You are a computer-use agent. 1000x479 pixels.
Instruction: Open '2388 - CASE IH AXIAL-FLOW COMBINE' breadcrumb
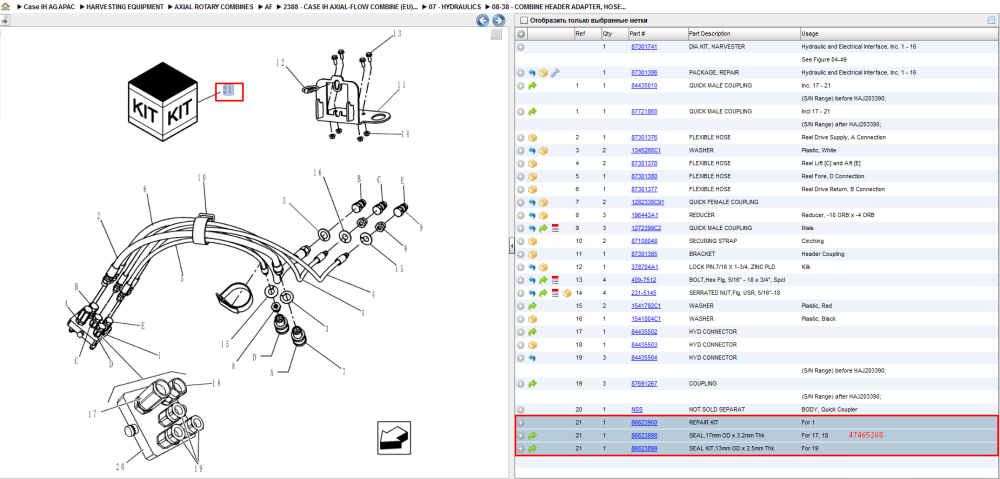(x=350, y=6)
